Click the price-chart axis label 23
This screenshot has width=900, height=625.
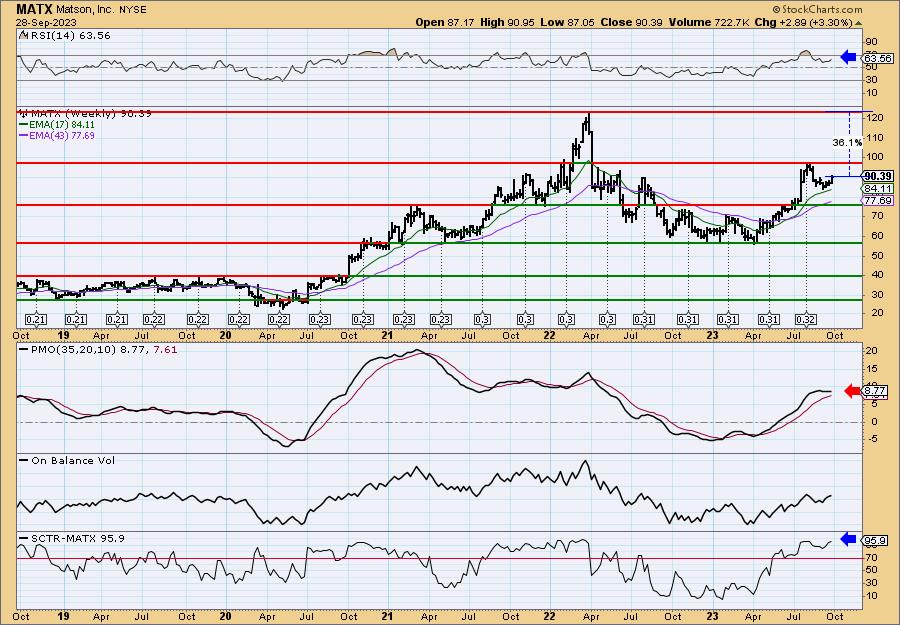(x=712, y=335)
